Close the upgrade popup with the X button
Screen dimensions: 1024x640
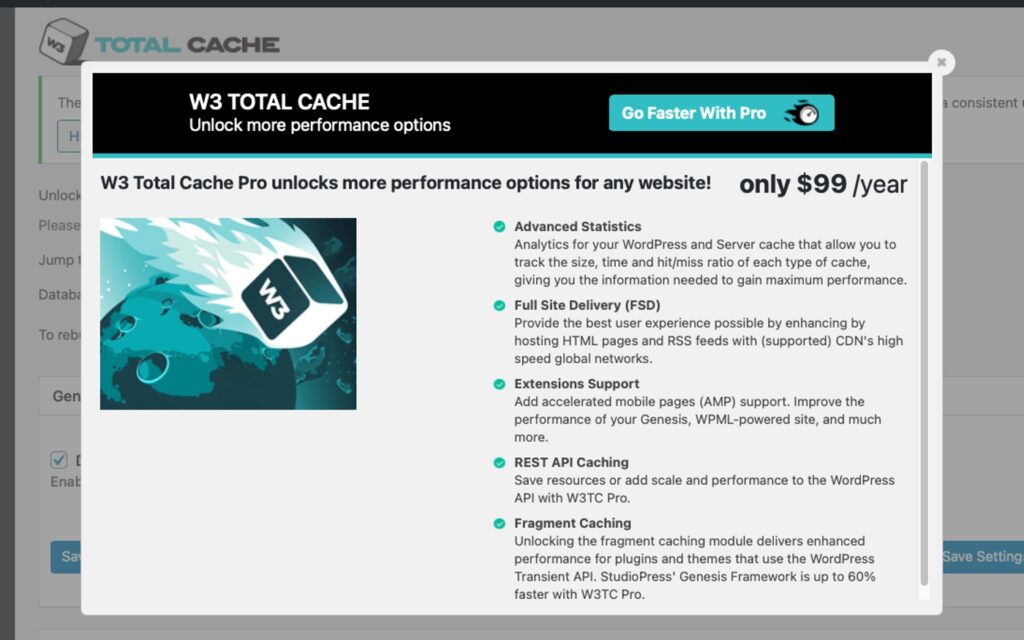point(940,62)
